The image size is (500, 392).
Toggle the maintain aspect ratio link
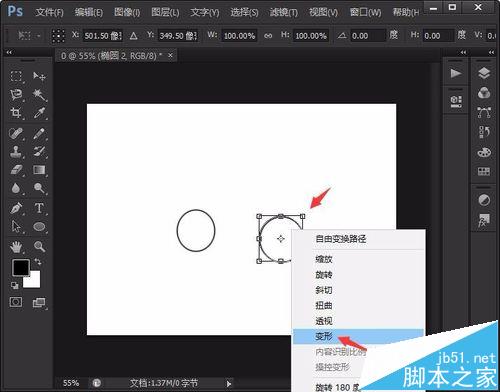[268, 36]
